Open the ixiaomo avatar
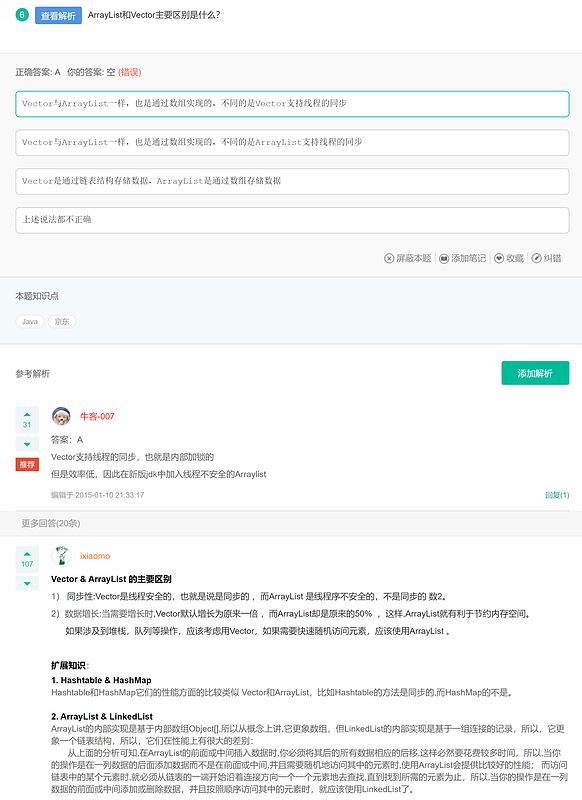 click(61, 556)
